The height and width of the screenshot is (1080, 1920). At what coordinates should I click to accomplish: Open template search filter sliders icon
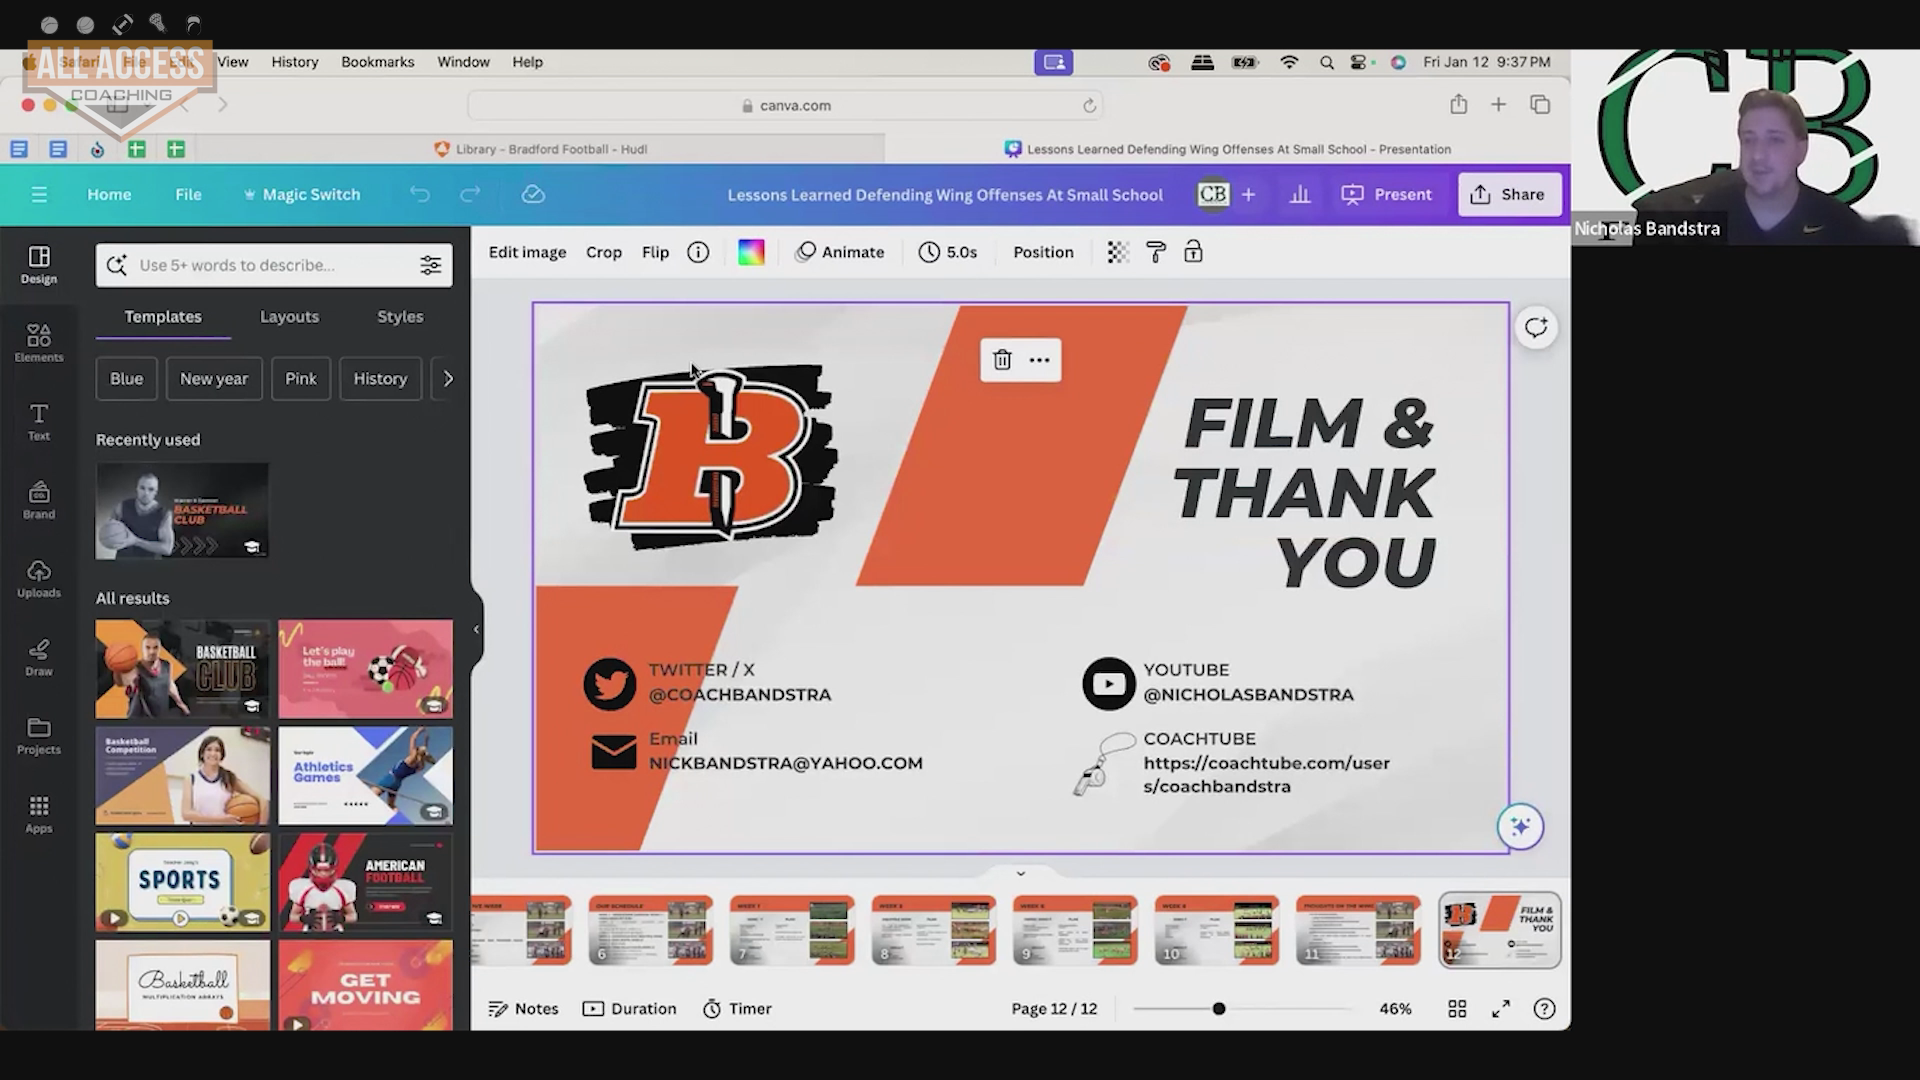click(x=430, y=265)
